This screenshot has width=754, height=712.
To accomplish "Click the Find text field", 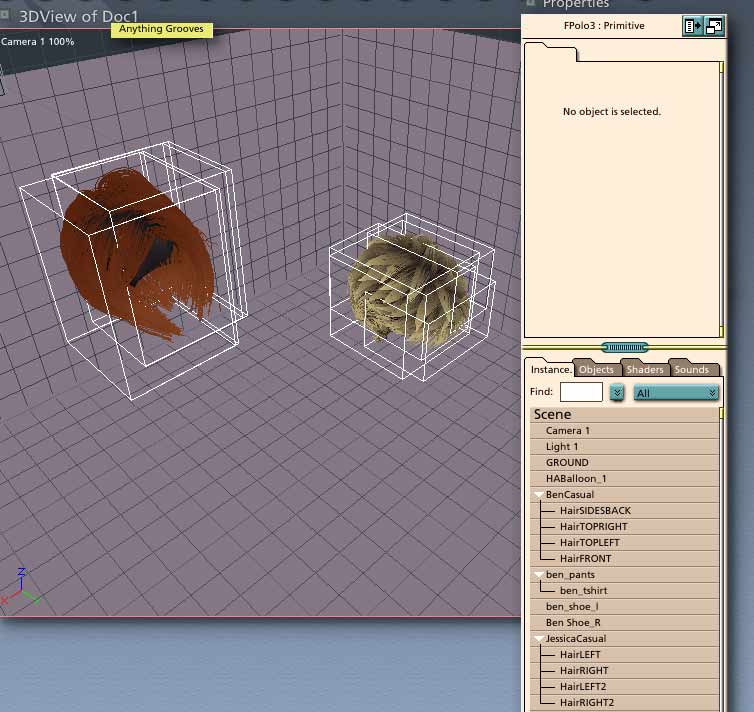I will (581, 393).
